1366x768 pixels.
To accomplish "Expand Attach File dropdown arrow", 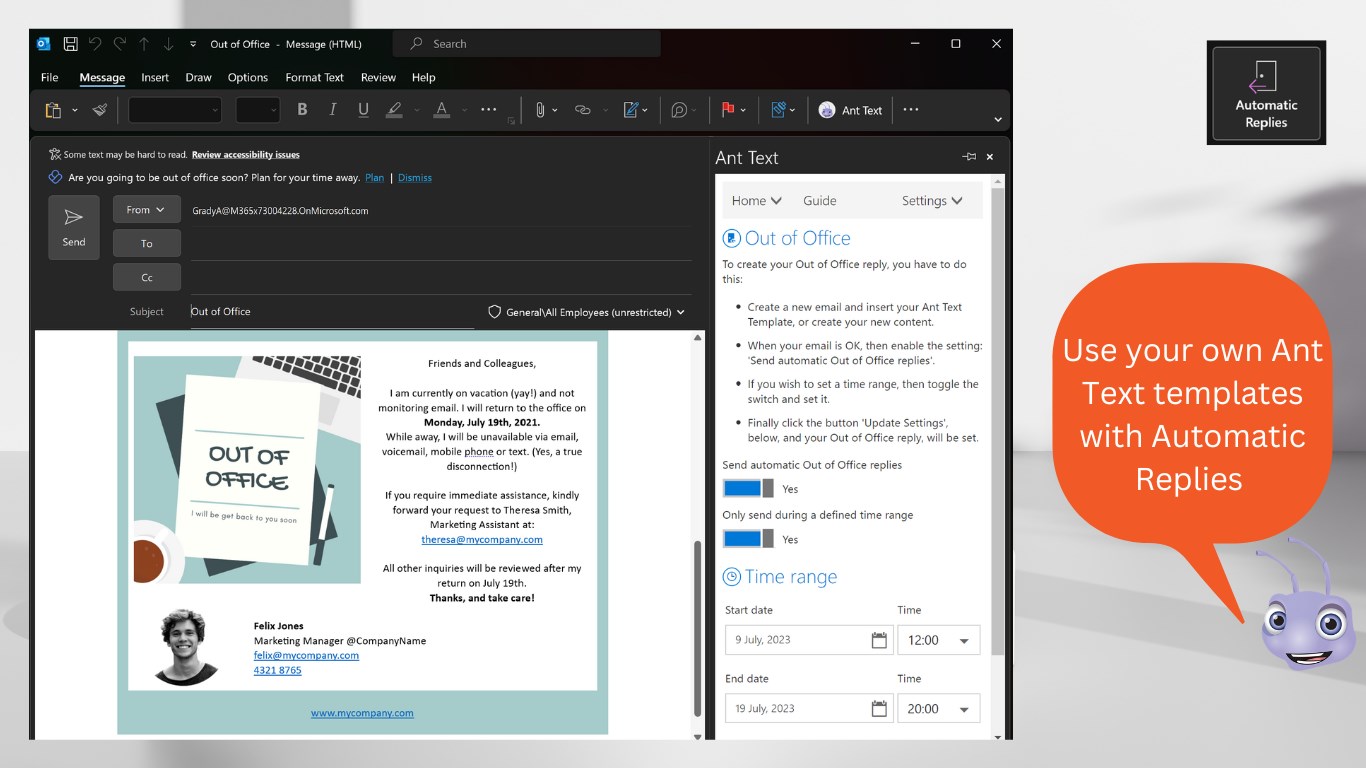I will coord(555,110).
